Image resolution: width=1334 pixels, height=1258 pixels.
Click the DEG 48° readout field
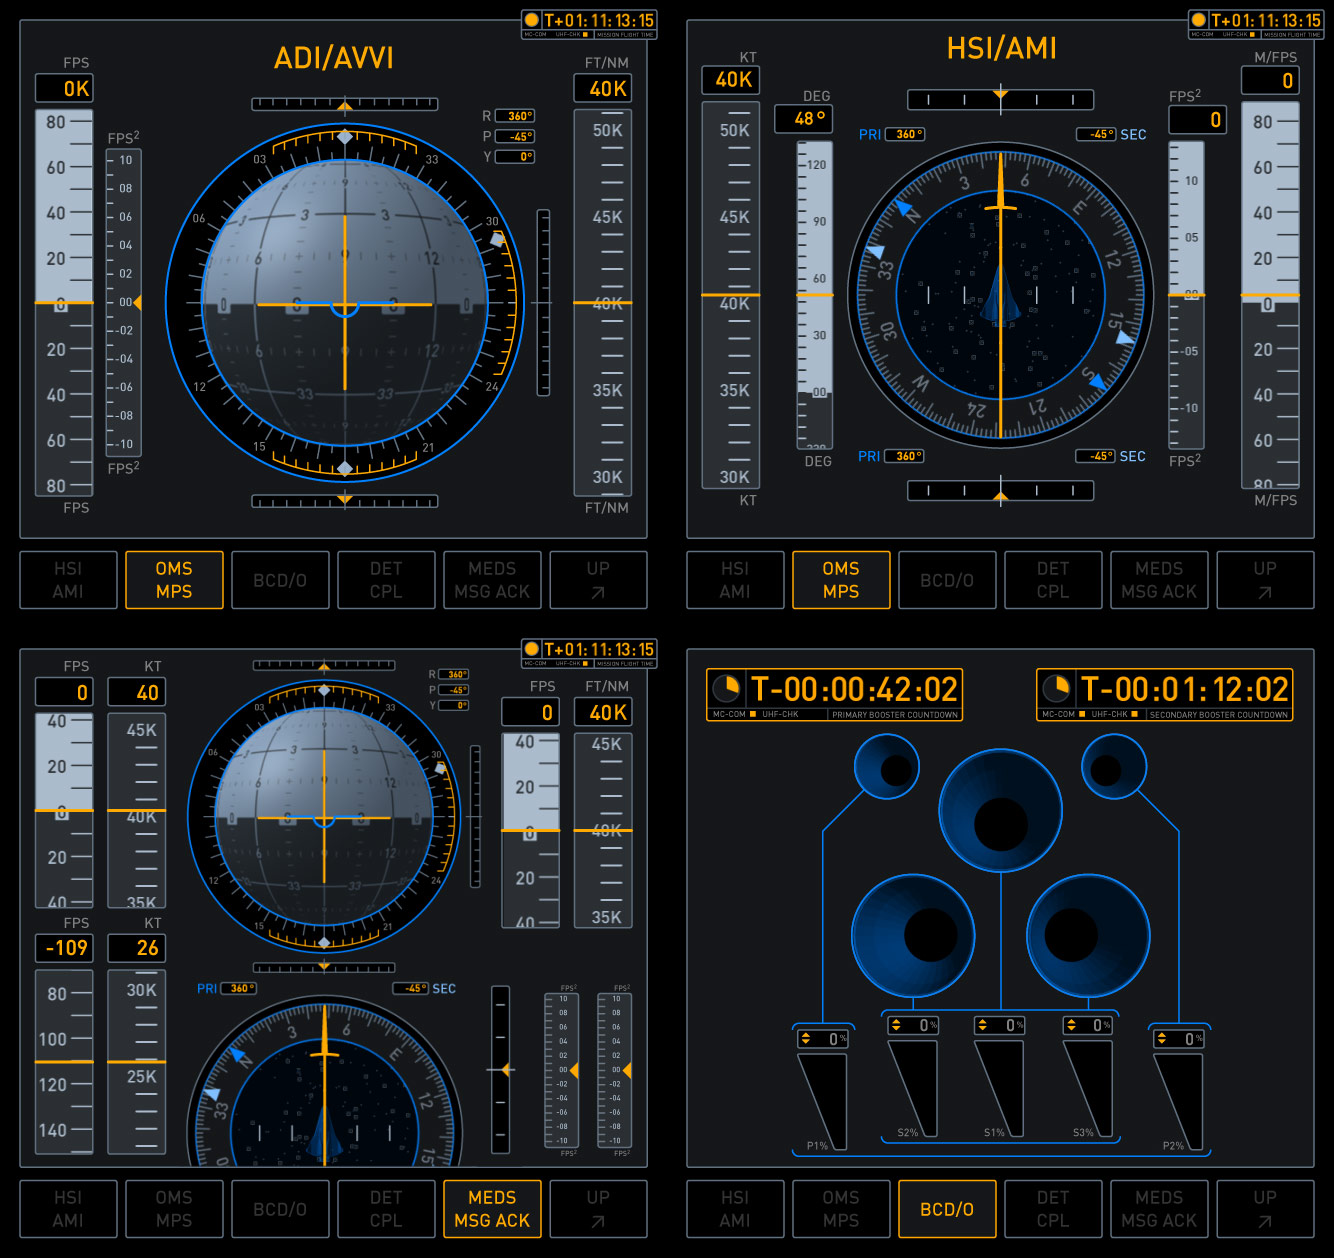[x=810, y=119]
